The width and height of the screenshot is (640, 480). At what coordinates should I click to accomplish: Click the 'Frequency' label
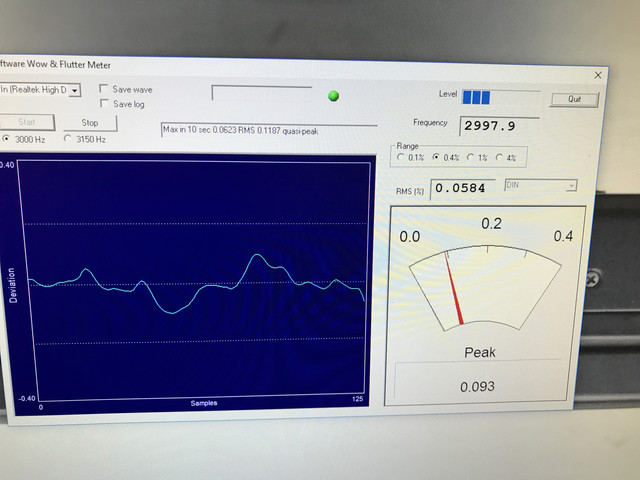click(x=430, y=122)
